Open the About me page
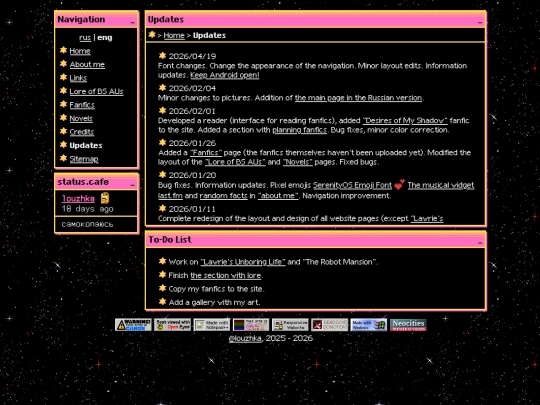The width and height of the screenshot is (540, 405). tap(87, 64)
